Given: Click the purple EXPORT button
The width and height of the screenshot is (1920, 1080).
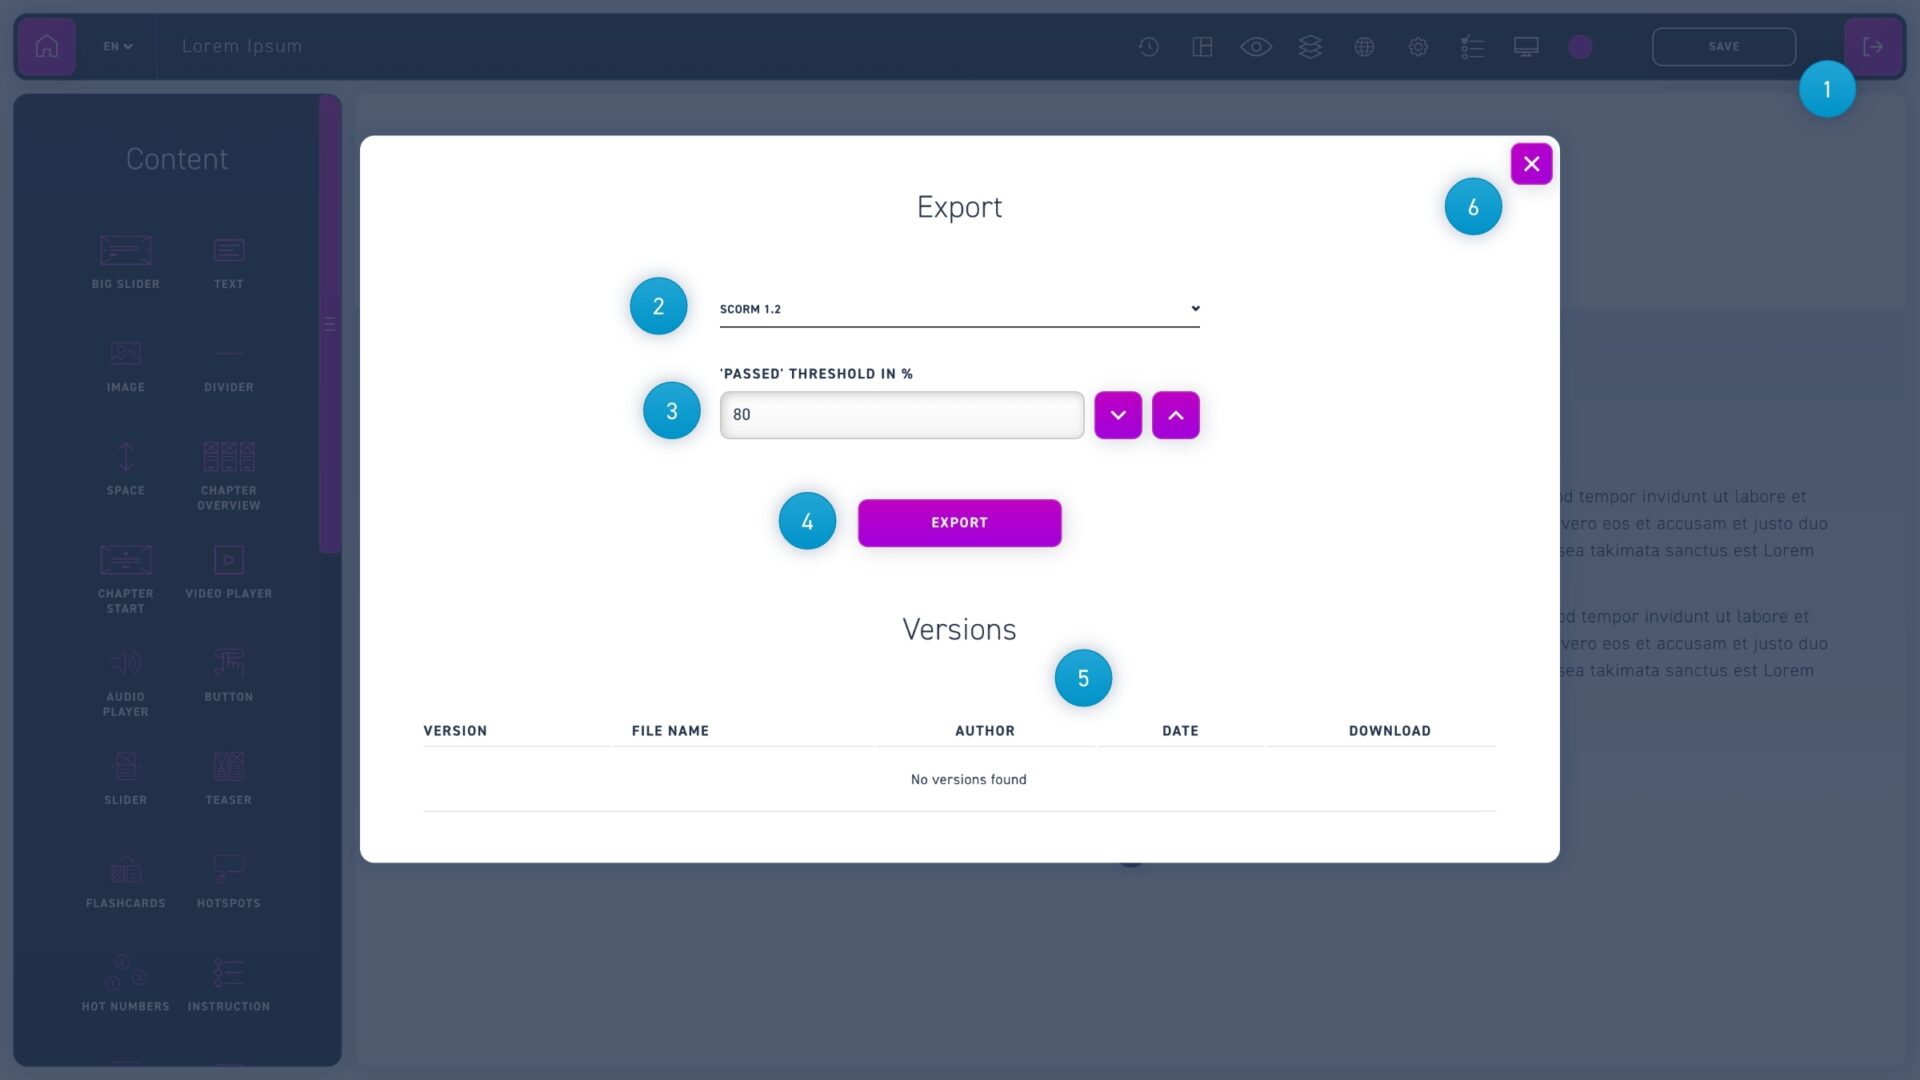Looking at the screenshot, I should [x=959, y=523].
